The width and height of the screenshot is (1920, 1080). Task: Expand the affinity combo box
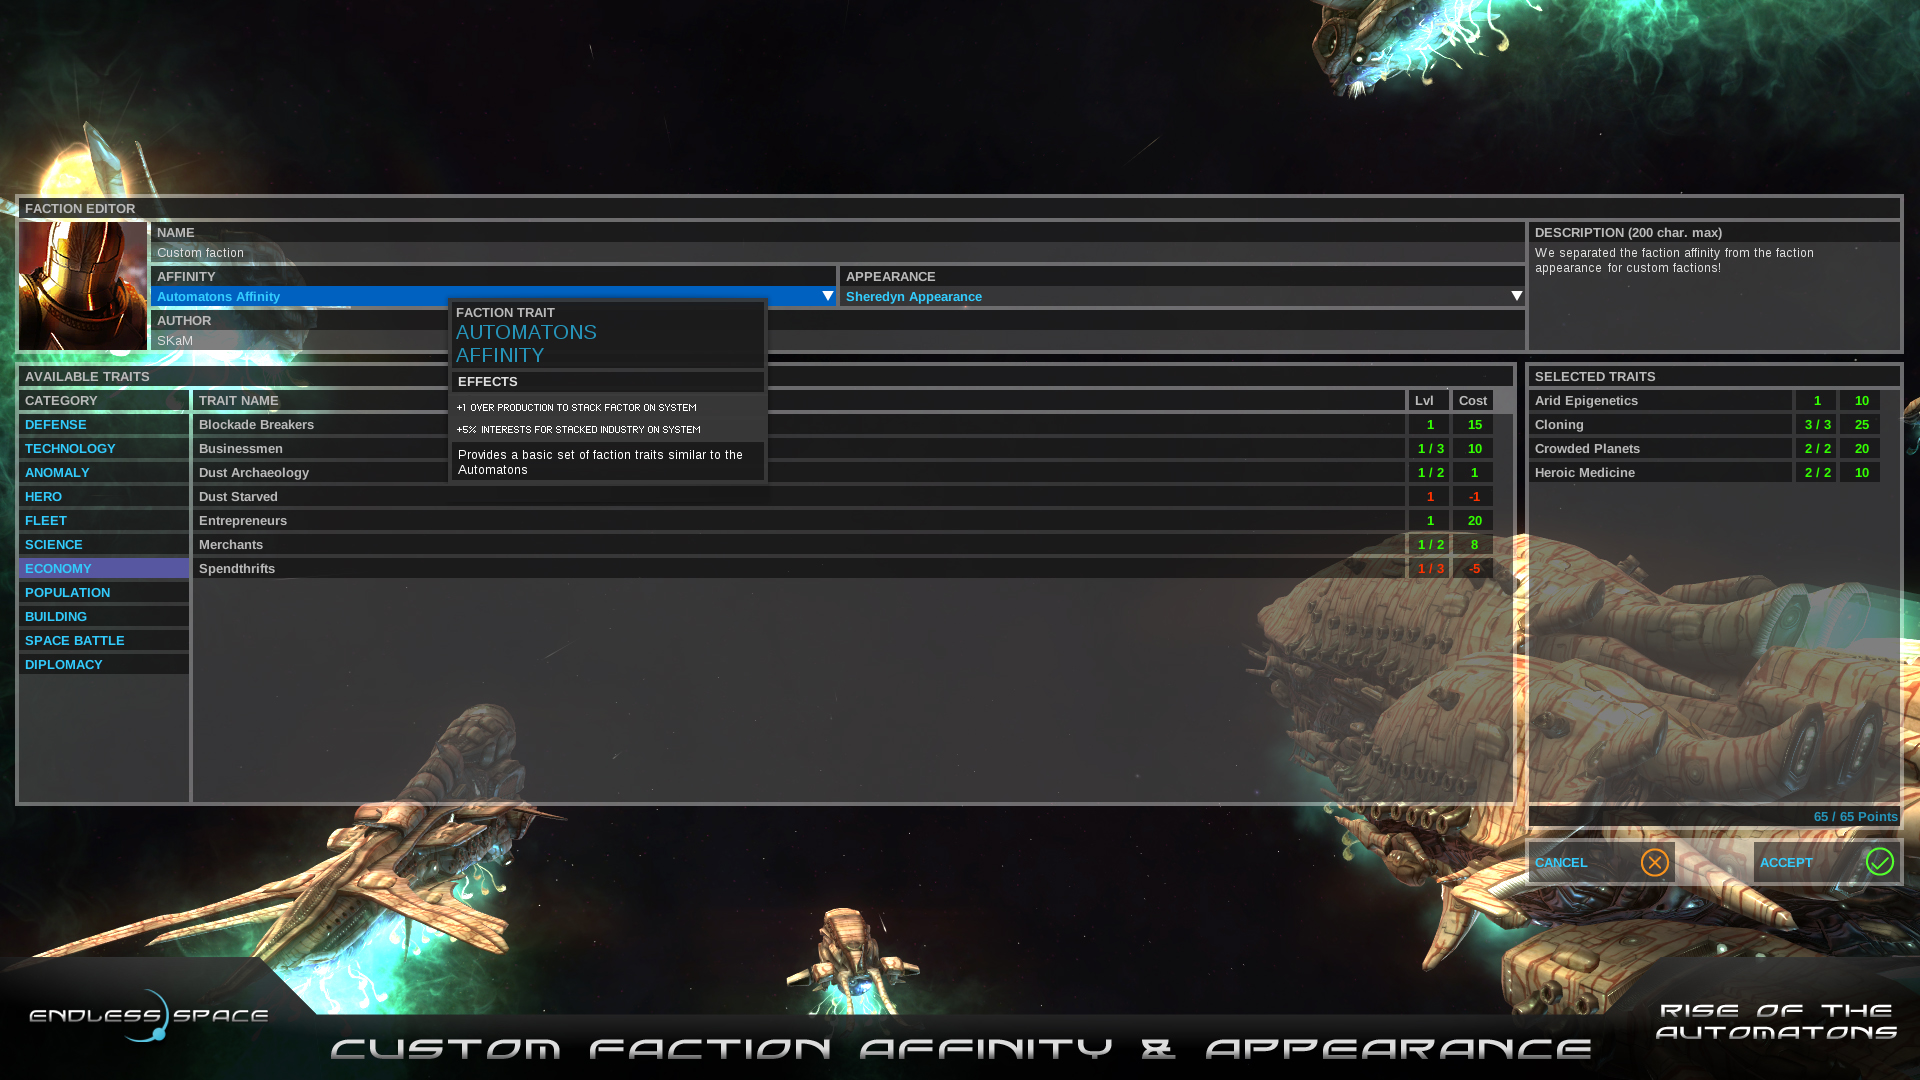(300, 296)
